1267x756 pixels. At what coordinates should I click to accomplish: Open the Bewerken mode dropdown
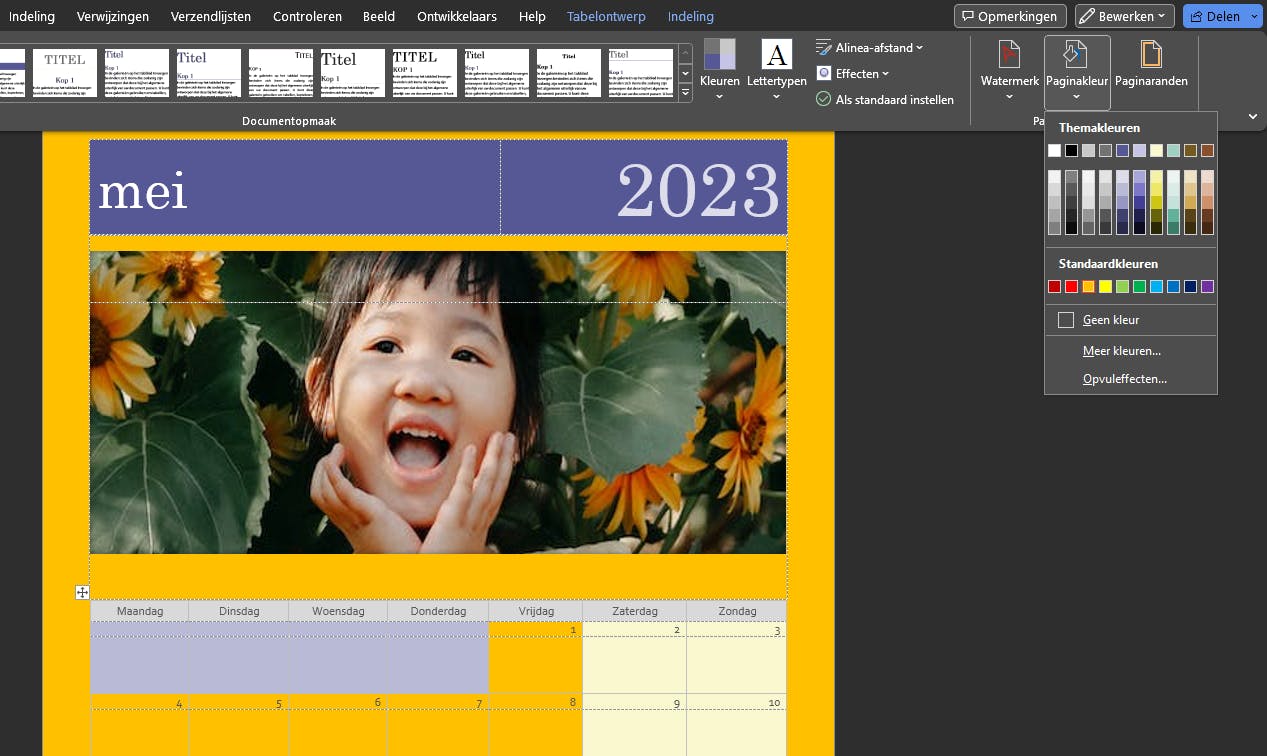click(1124, 16)
